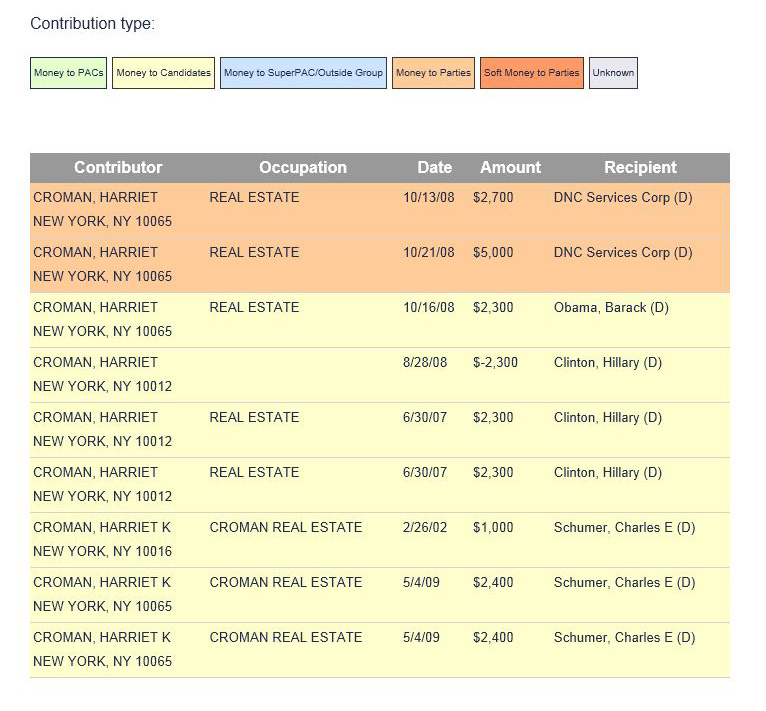The height and width of the screenshot is (711, 766).
Task: Click the Money to SuperPAC/Outside Group swatch
Action: coord(303,73)
